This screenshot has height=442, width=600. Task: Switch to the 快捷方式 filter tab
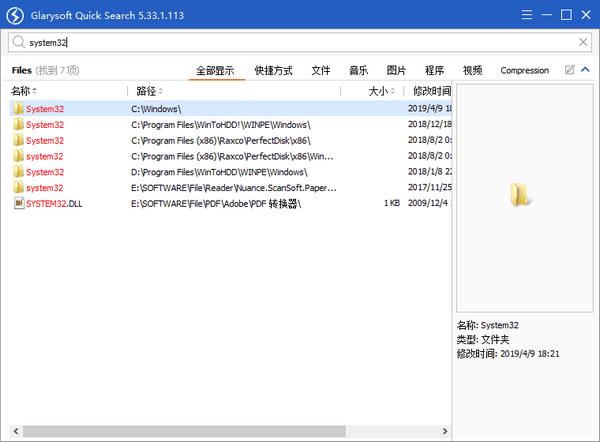point(273,71)
